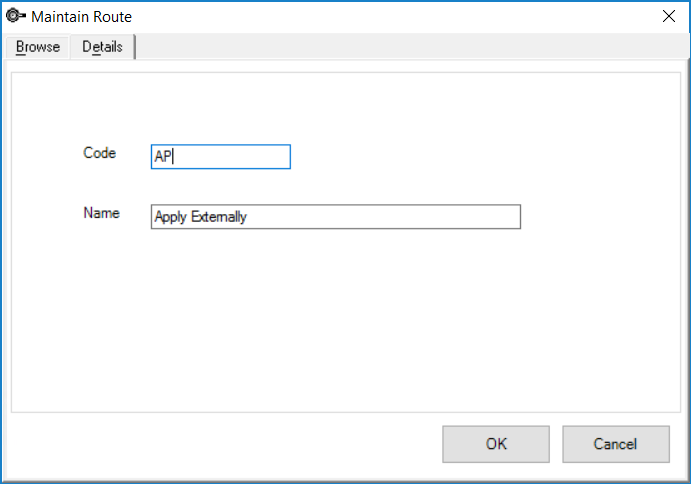This screenshot has height=484, width=691.
Task: Focus the Code input field
Action: (221, 156)
